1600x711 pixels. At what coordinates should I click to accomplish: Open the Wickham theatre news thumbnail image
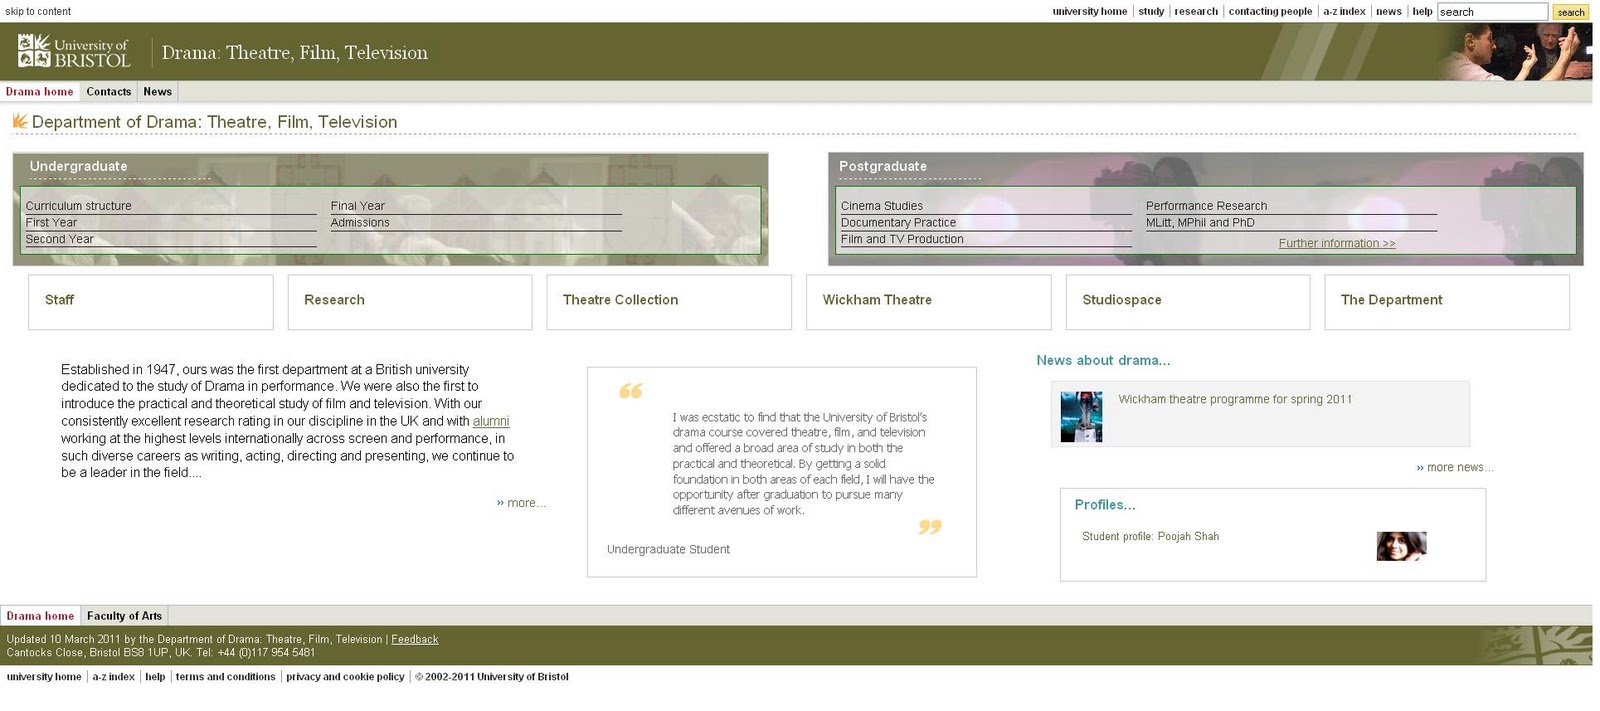1081,416
